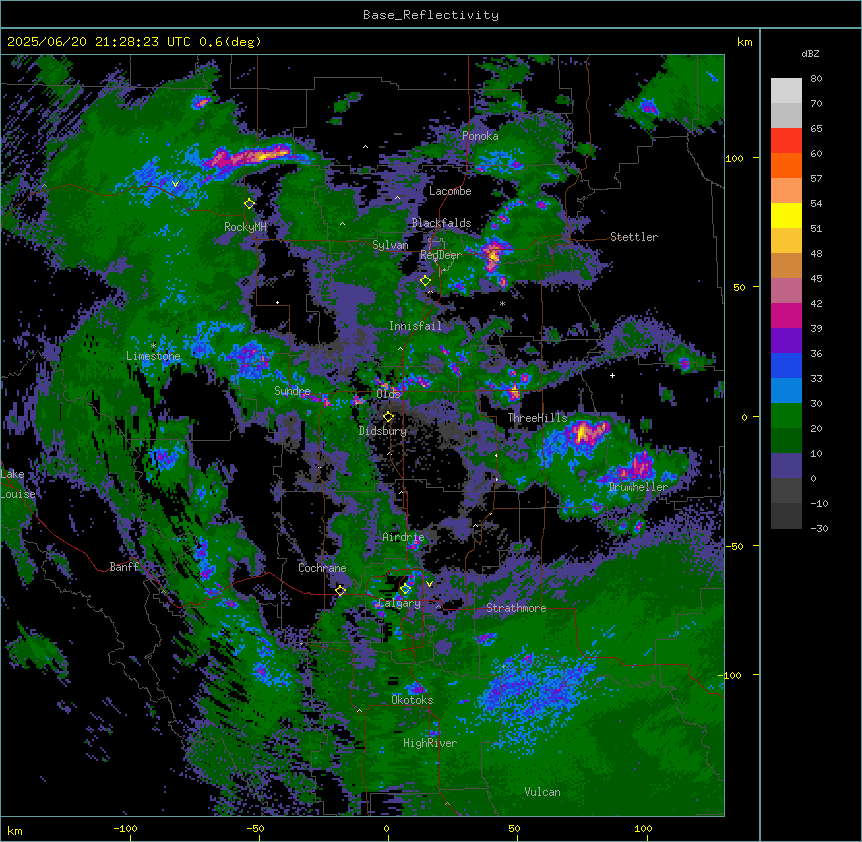
Task: Click the yellow diamond marker above Calgary
Action: coord(405,589)
